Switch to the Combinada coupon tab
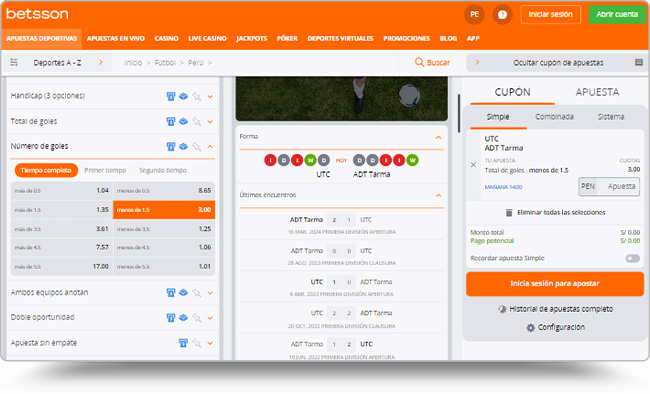The height and width of the screenshot is (394, 650). click(x=554, y=117)
